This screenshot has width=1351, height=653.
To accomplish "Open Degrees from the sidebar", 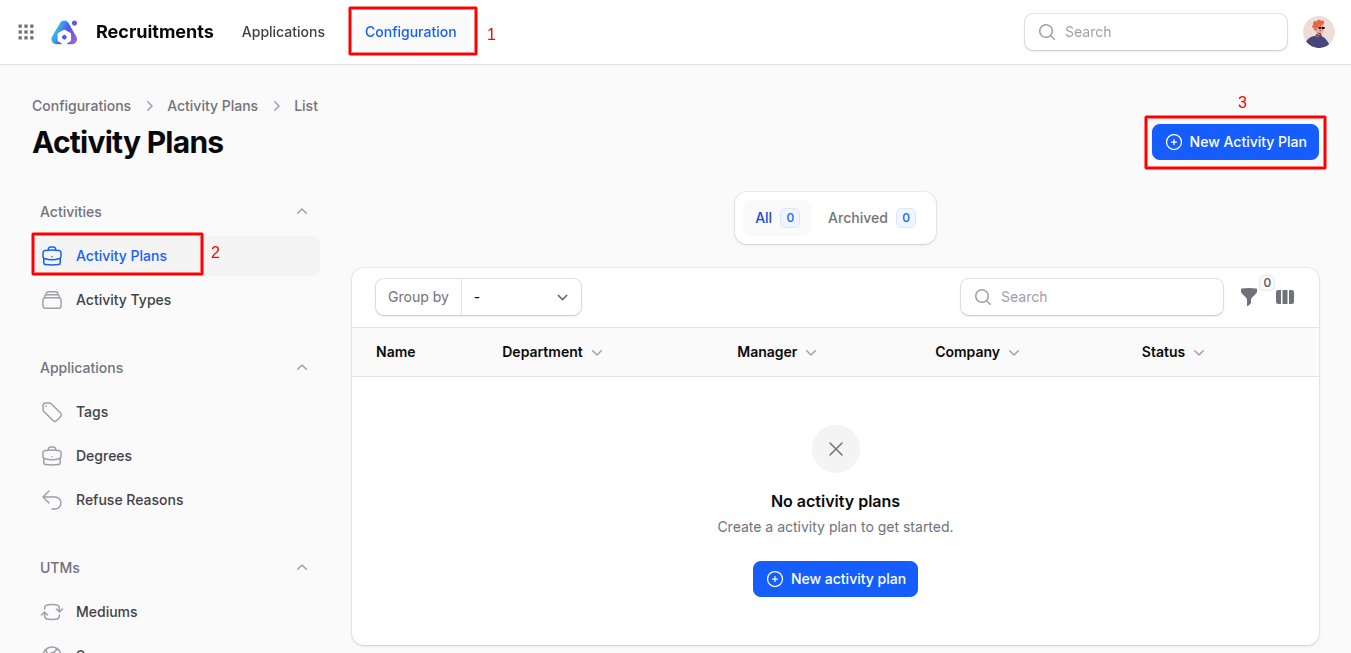I will coord(104,456).
